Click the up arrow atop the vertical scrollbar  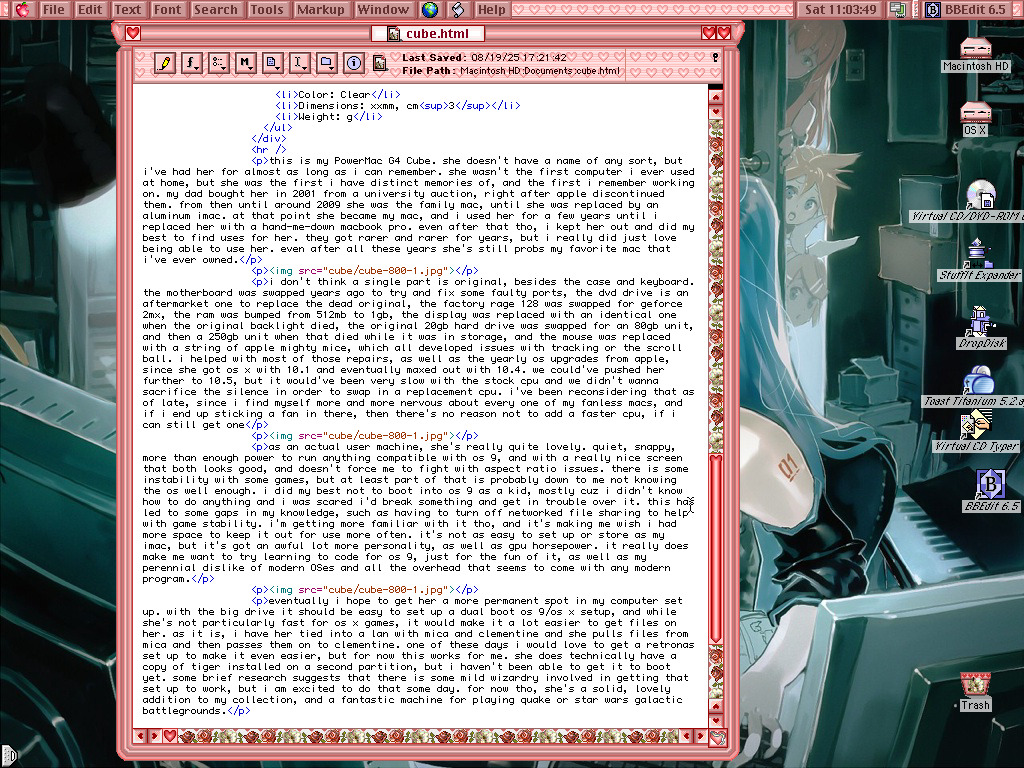(x=716, y=97)
